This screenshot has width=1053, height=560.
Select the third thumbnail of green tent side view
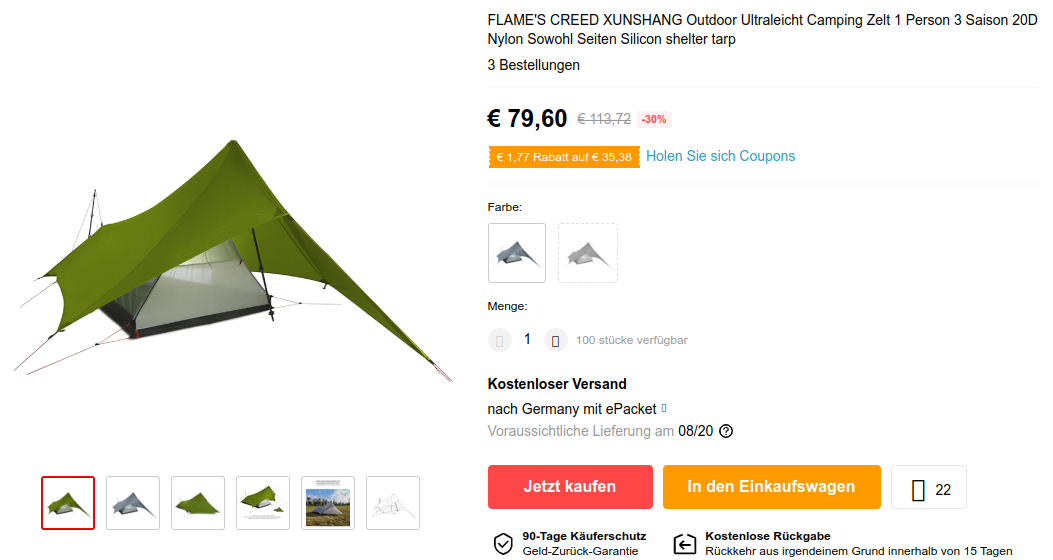click(198, 503)
